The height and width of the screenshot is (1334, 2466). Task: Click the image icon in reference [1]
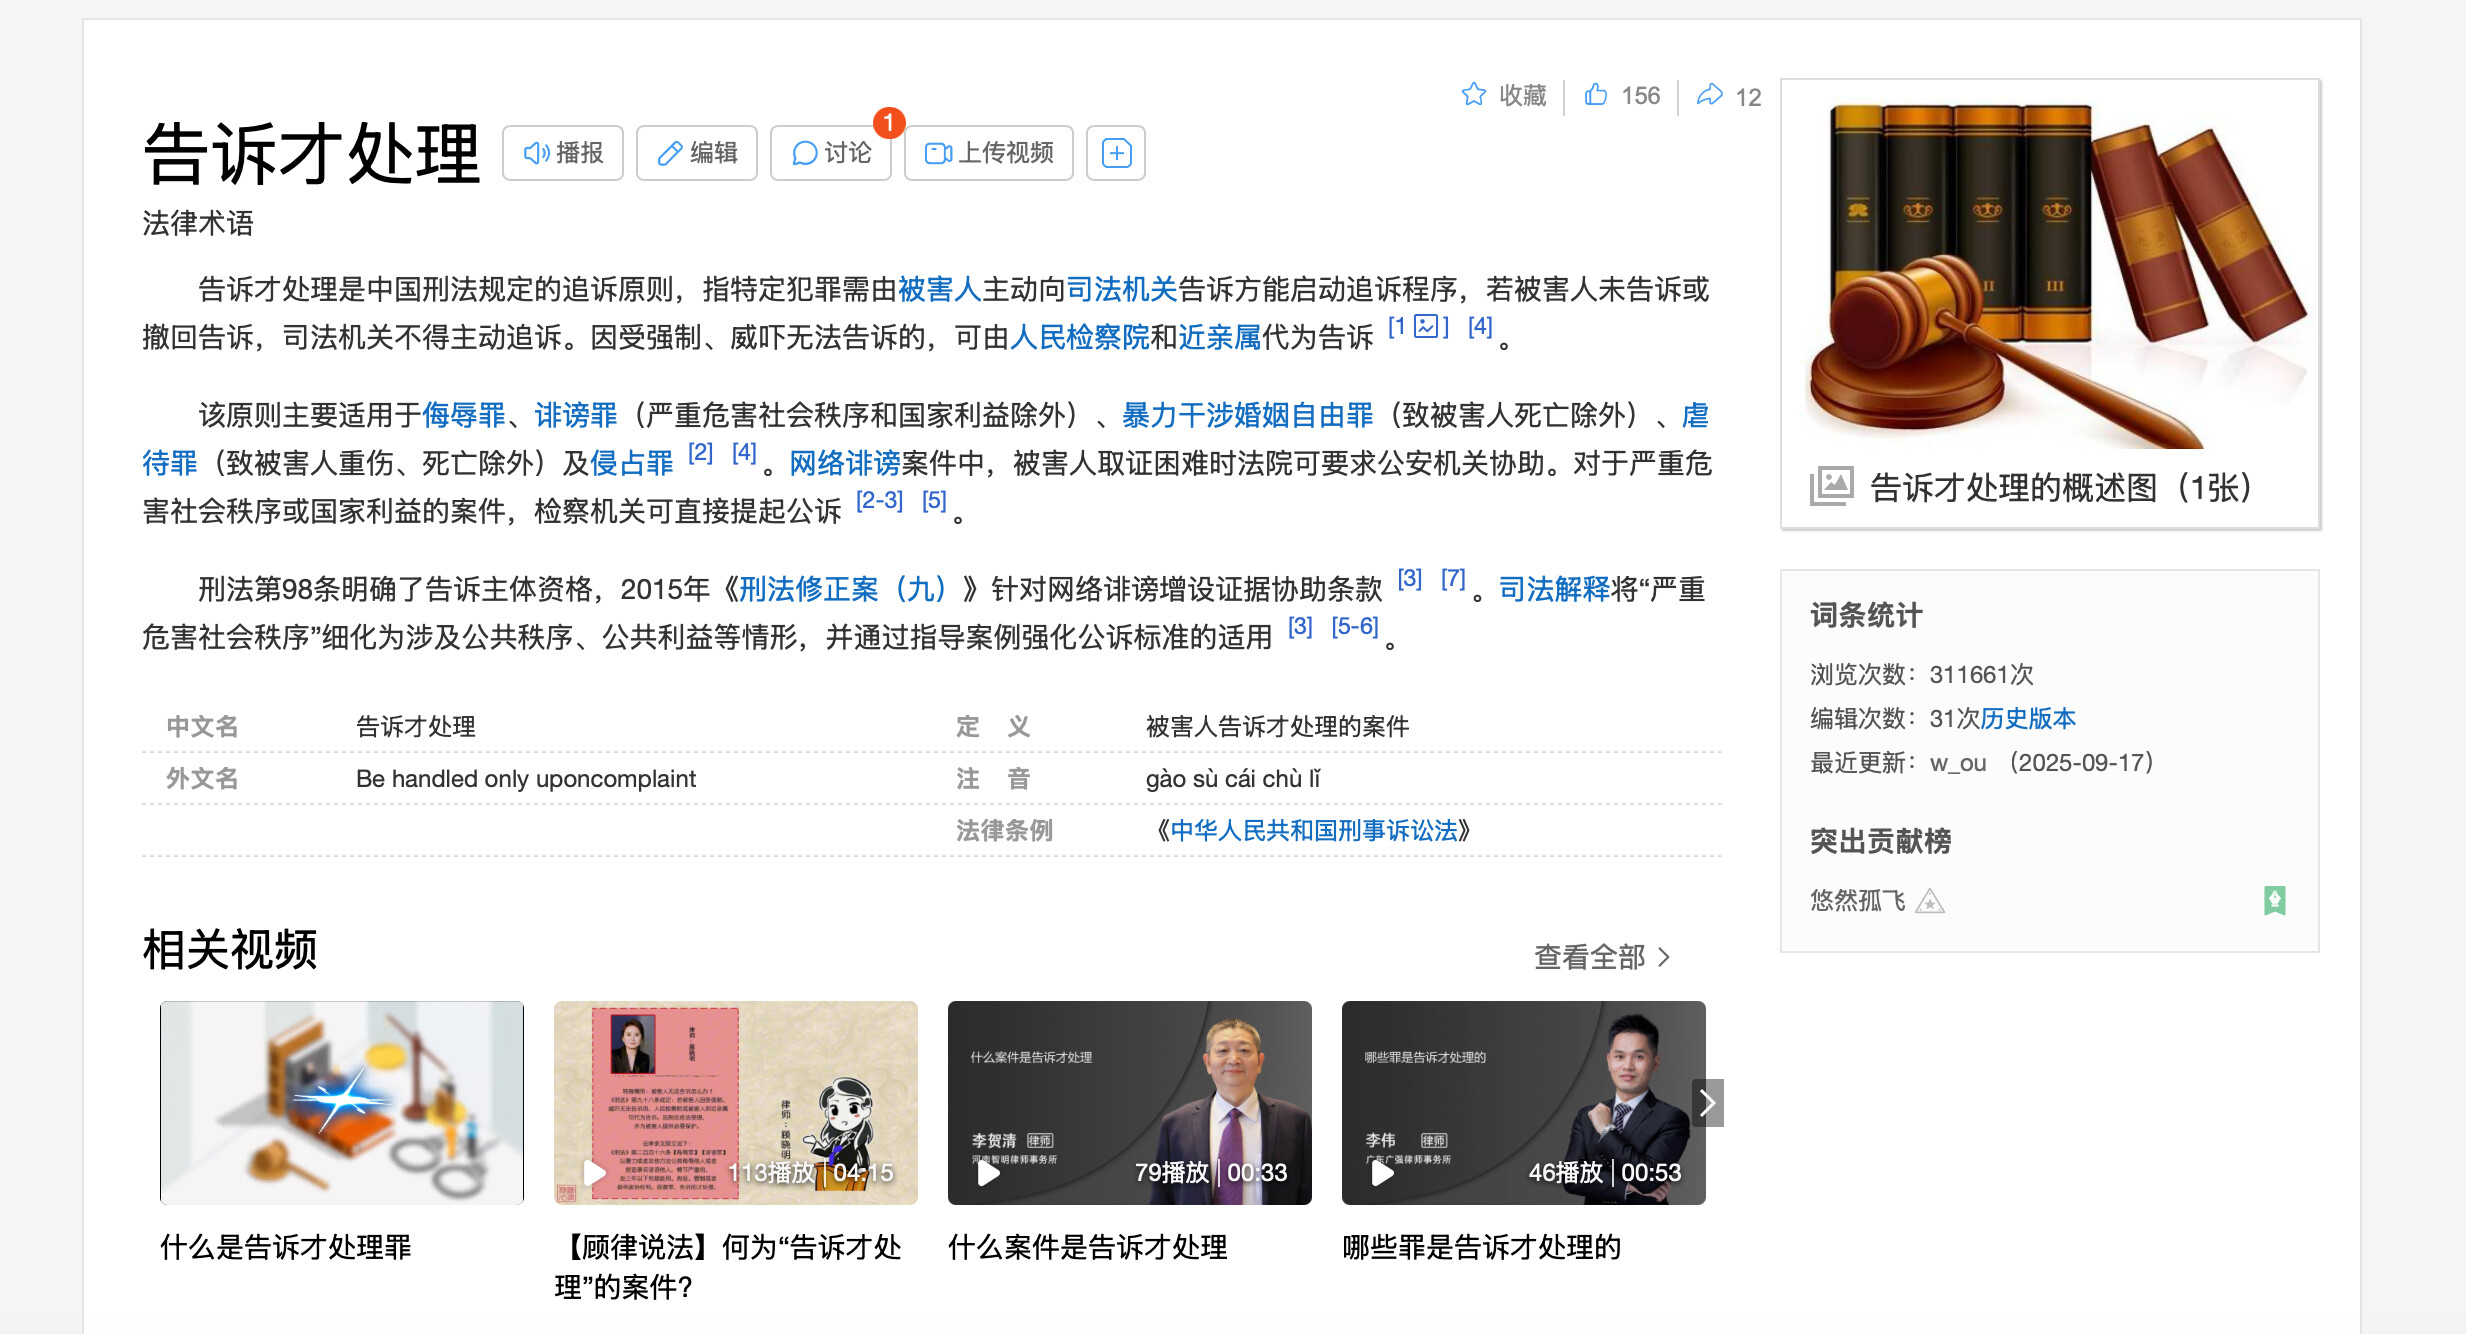point(1425,327)
